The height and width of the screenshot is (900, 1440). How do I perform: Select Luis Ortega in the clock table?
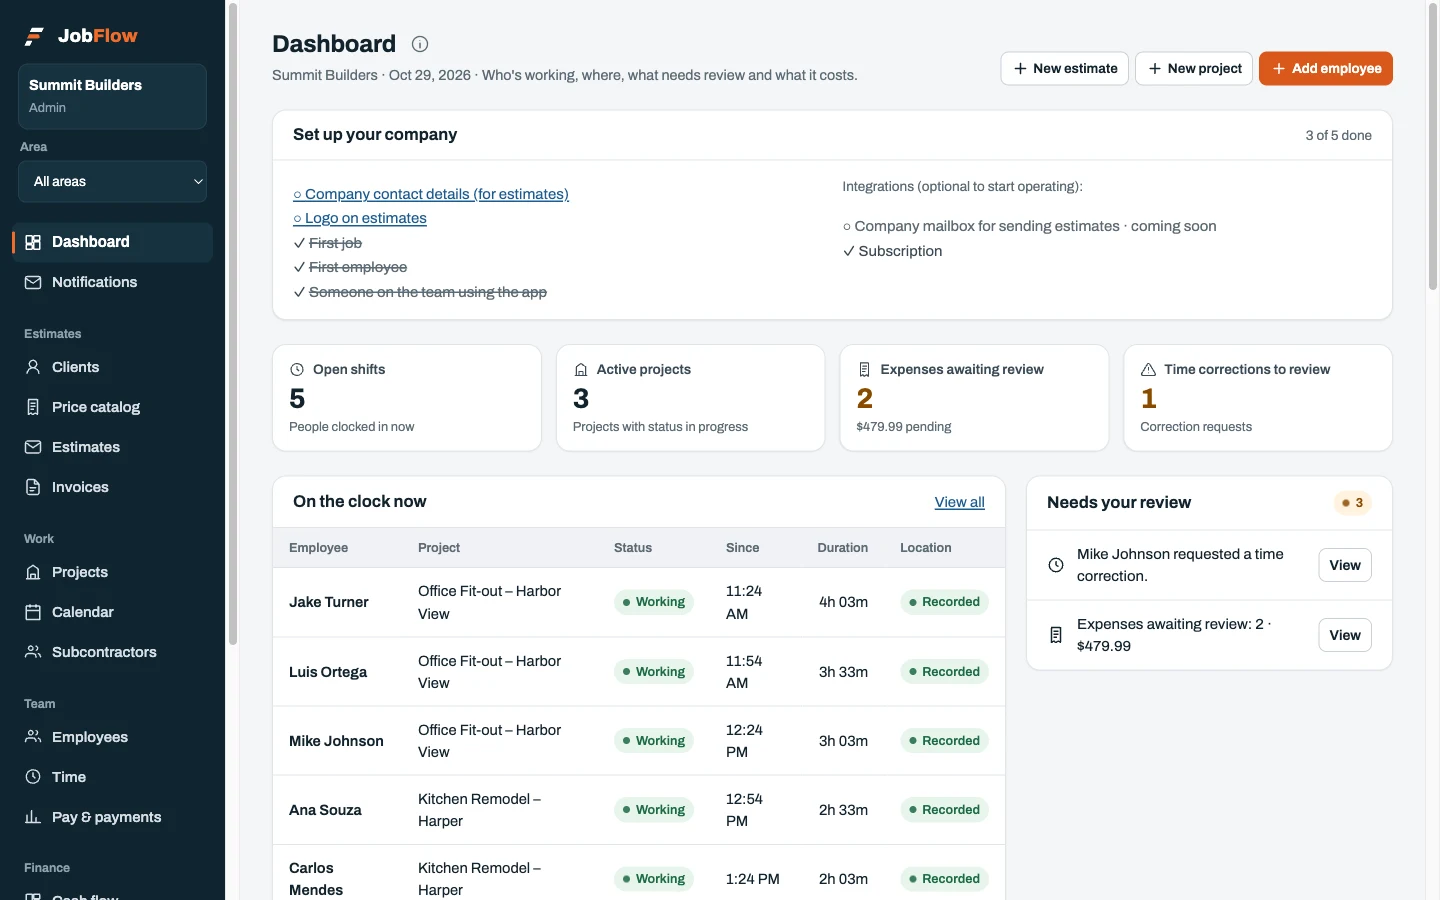click(328, 672)
